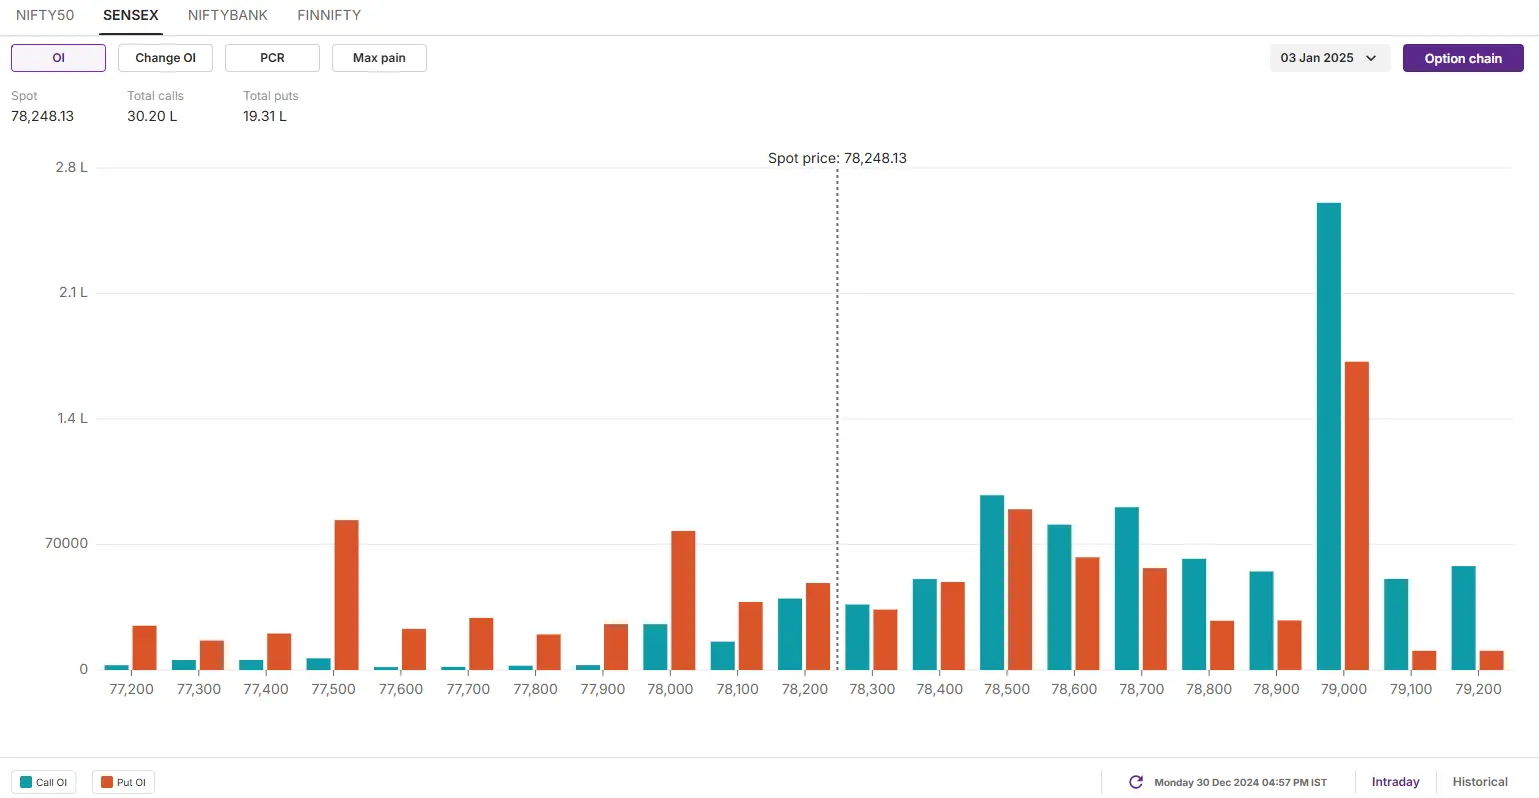Switch to Change OI view
Image resolution: width=1539 pixels, height=798 pixels.
point(165,58)
